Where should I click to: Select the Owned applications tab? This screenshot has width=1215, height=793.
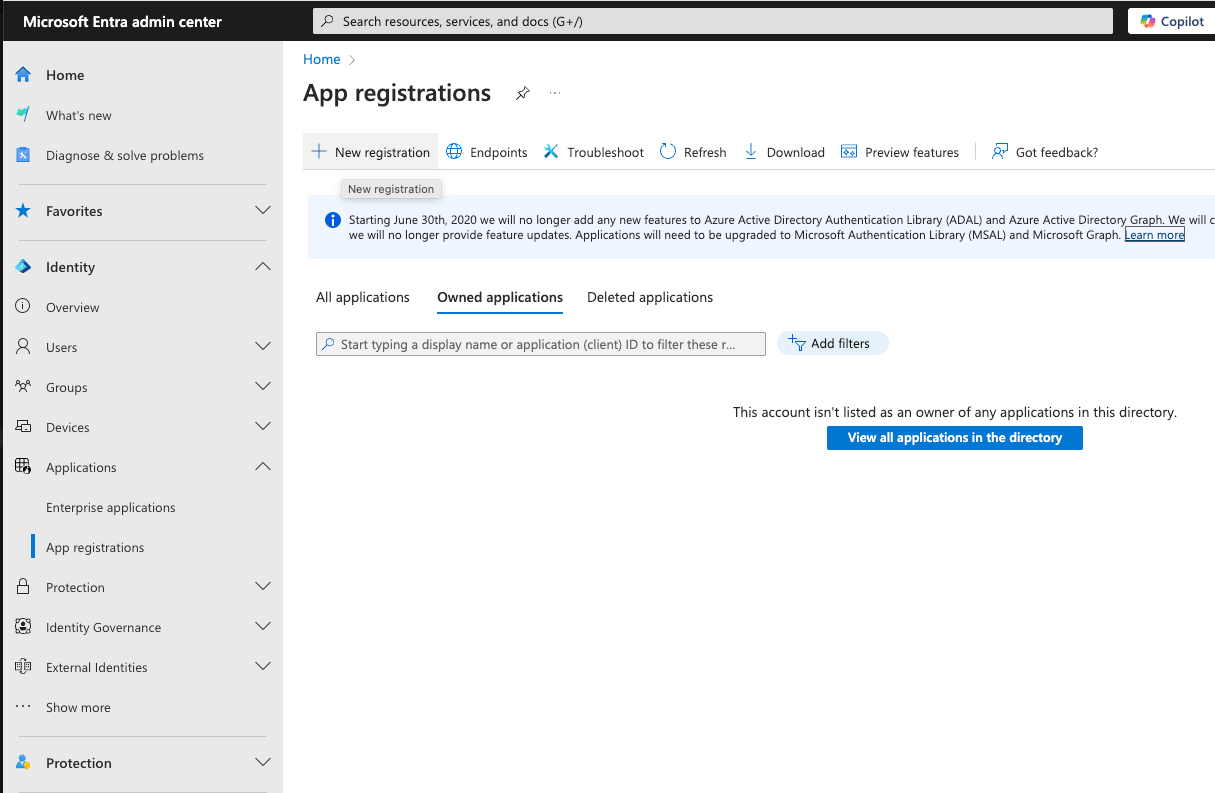click(x=500, y=297)
